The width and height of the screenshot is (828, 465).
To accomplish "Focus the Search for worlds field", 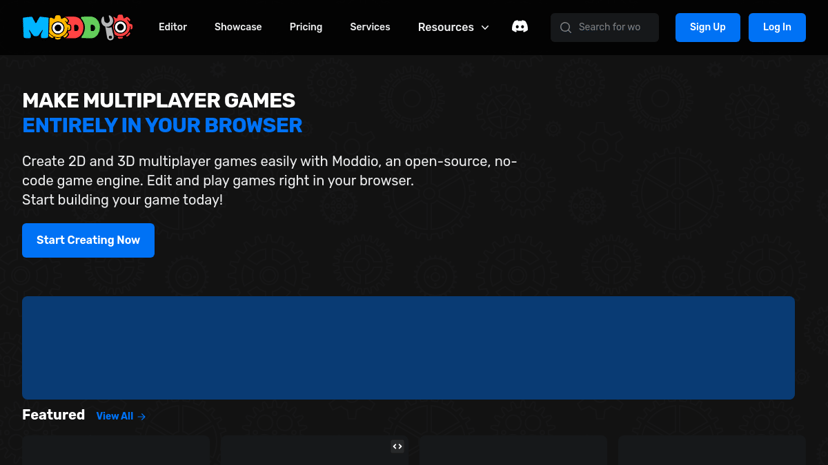I will [605, 27].
